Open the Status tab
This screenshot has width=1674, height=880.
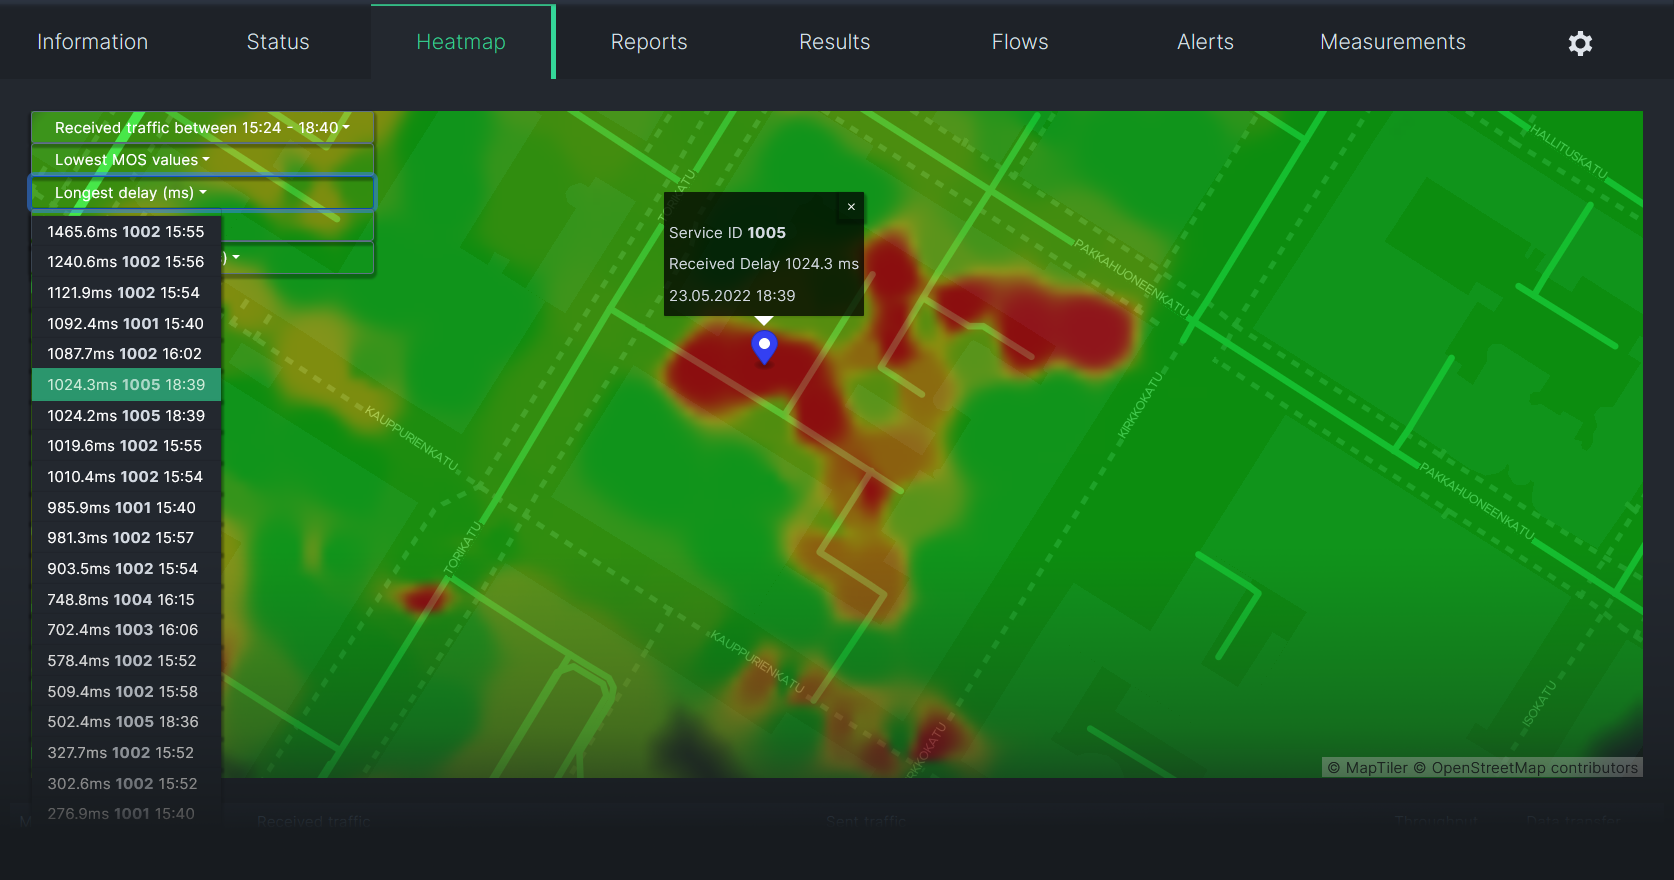point(278,42)
